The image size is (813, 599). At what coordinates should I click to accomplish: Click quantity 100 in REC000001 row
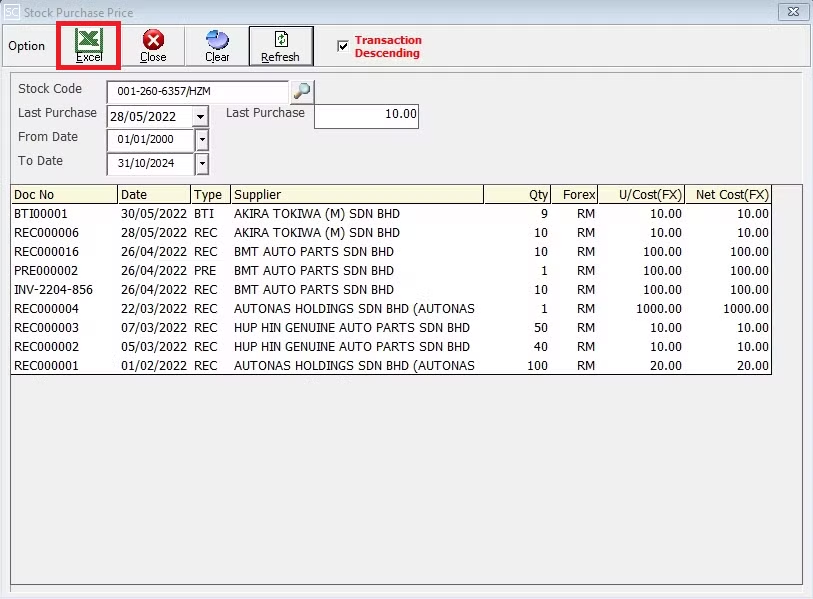tap(537, 366)
